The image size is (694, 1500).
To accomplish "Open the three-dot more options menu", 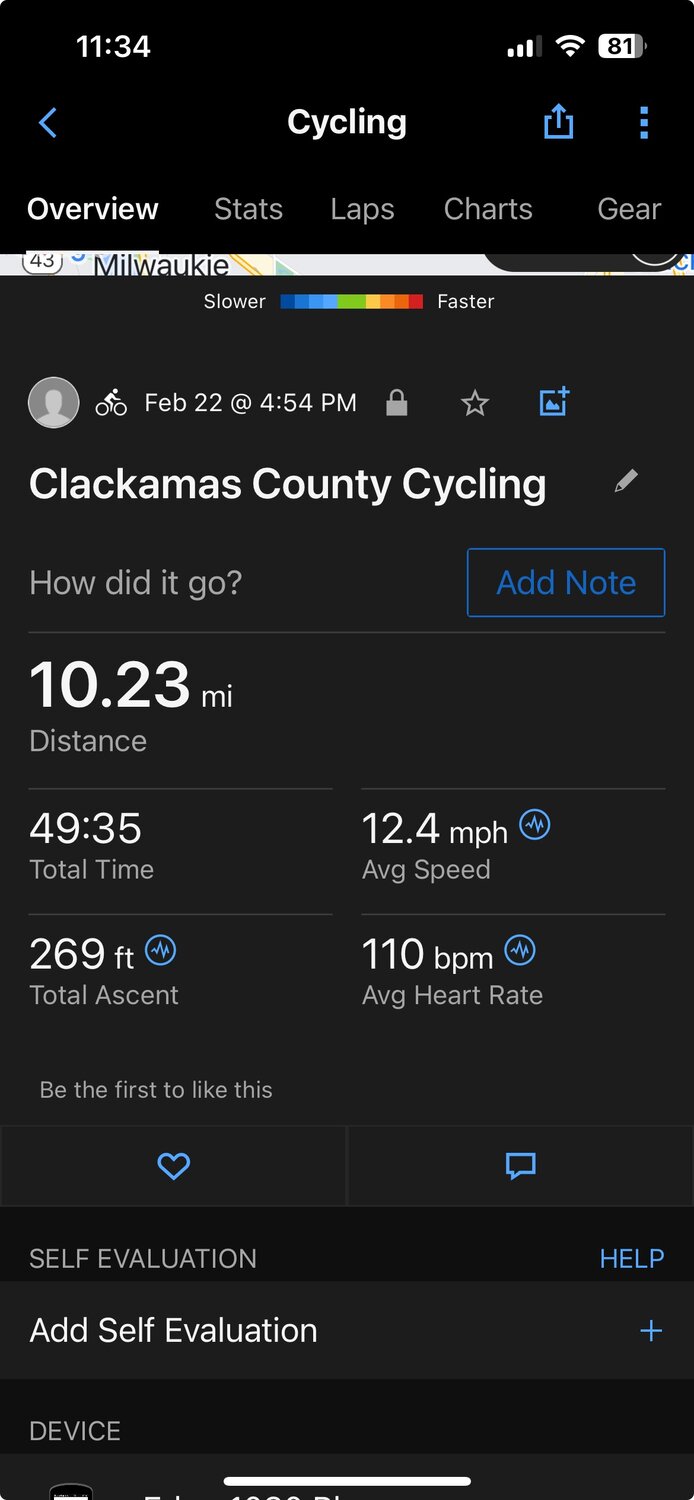I will (x=643, y=122).
